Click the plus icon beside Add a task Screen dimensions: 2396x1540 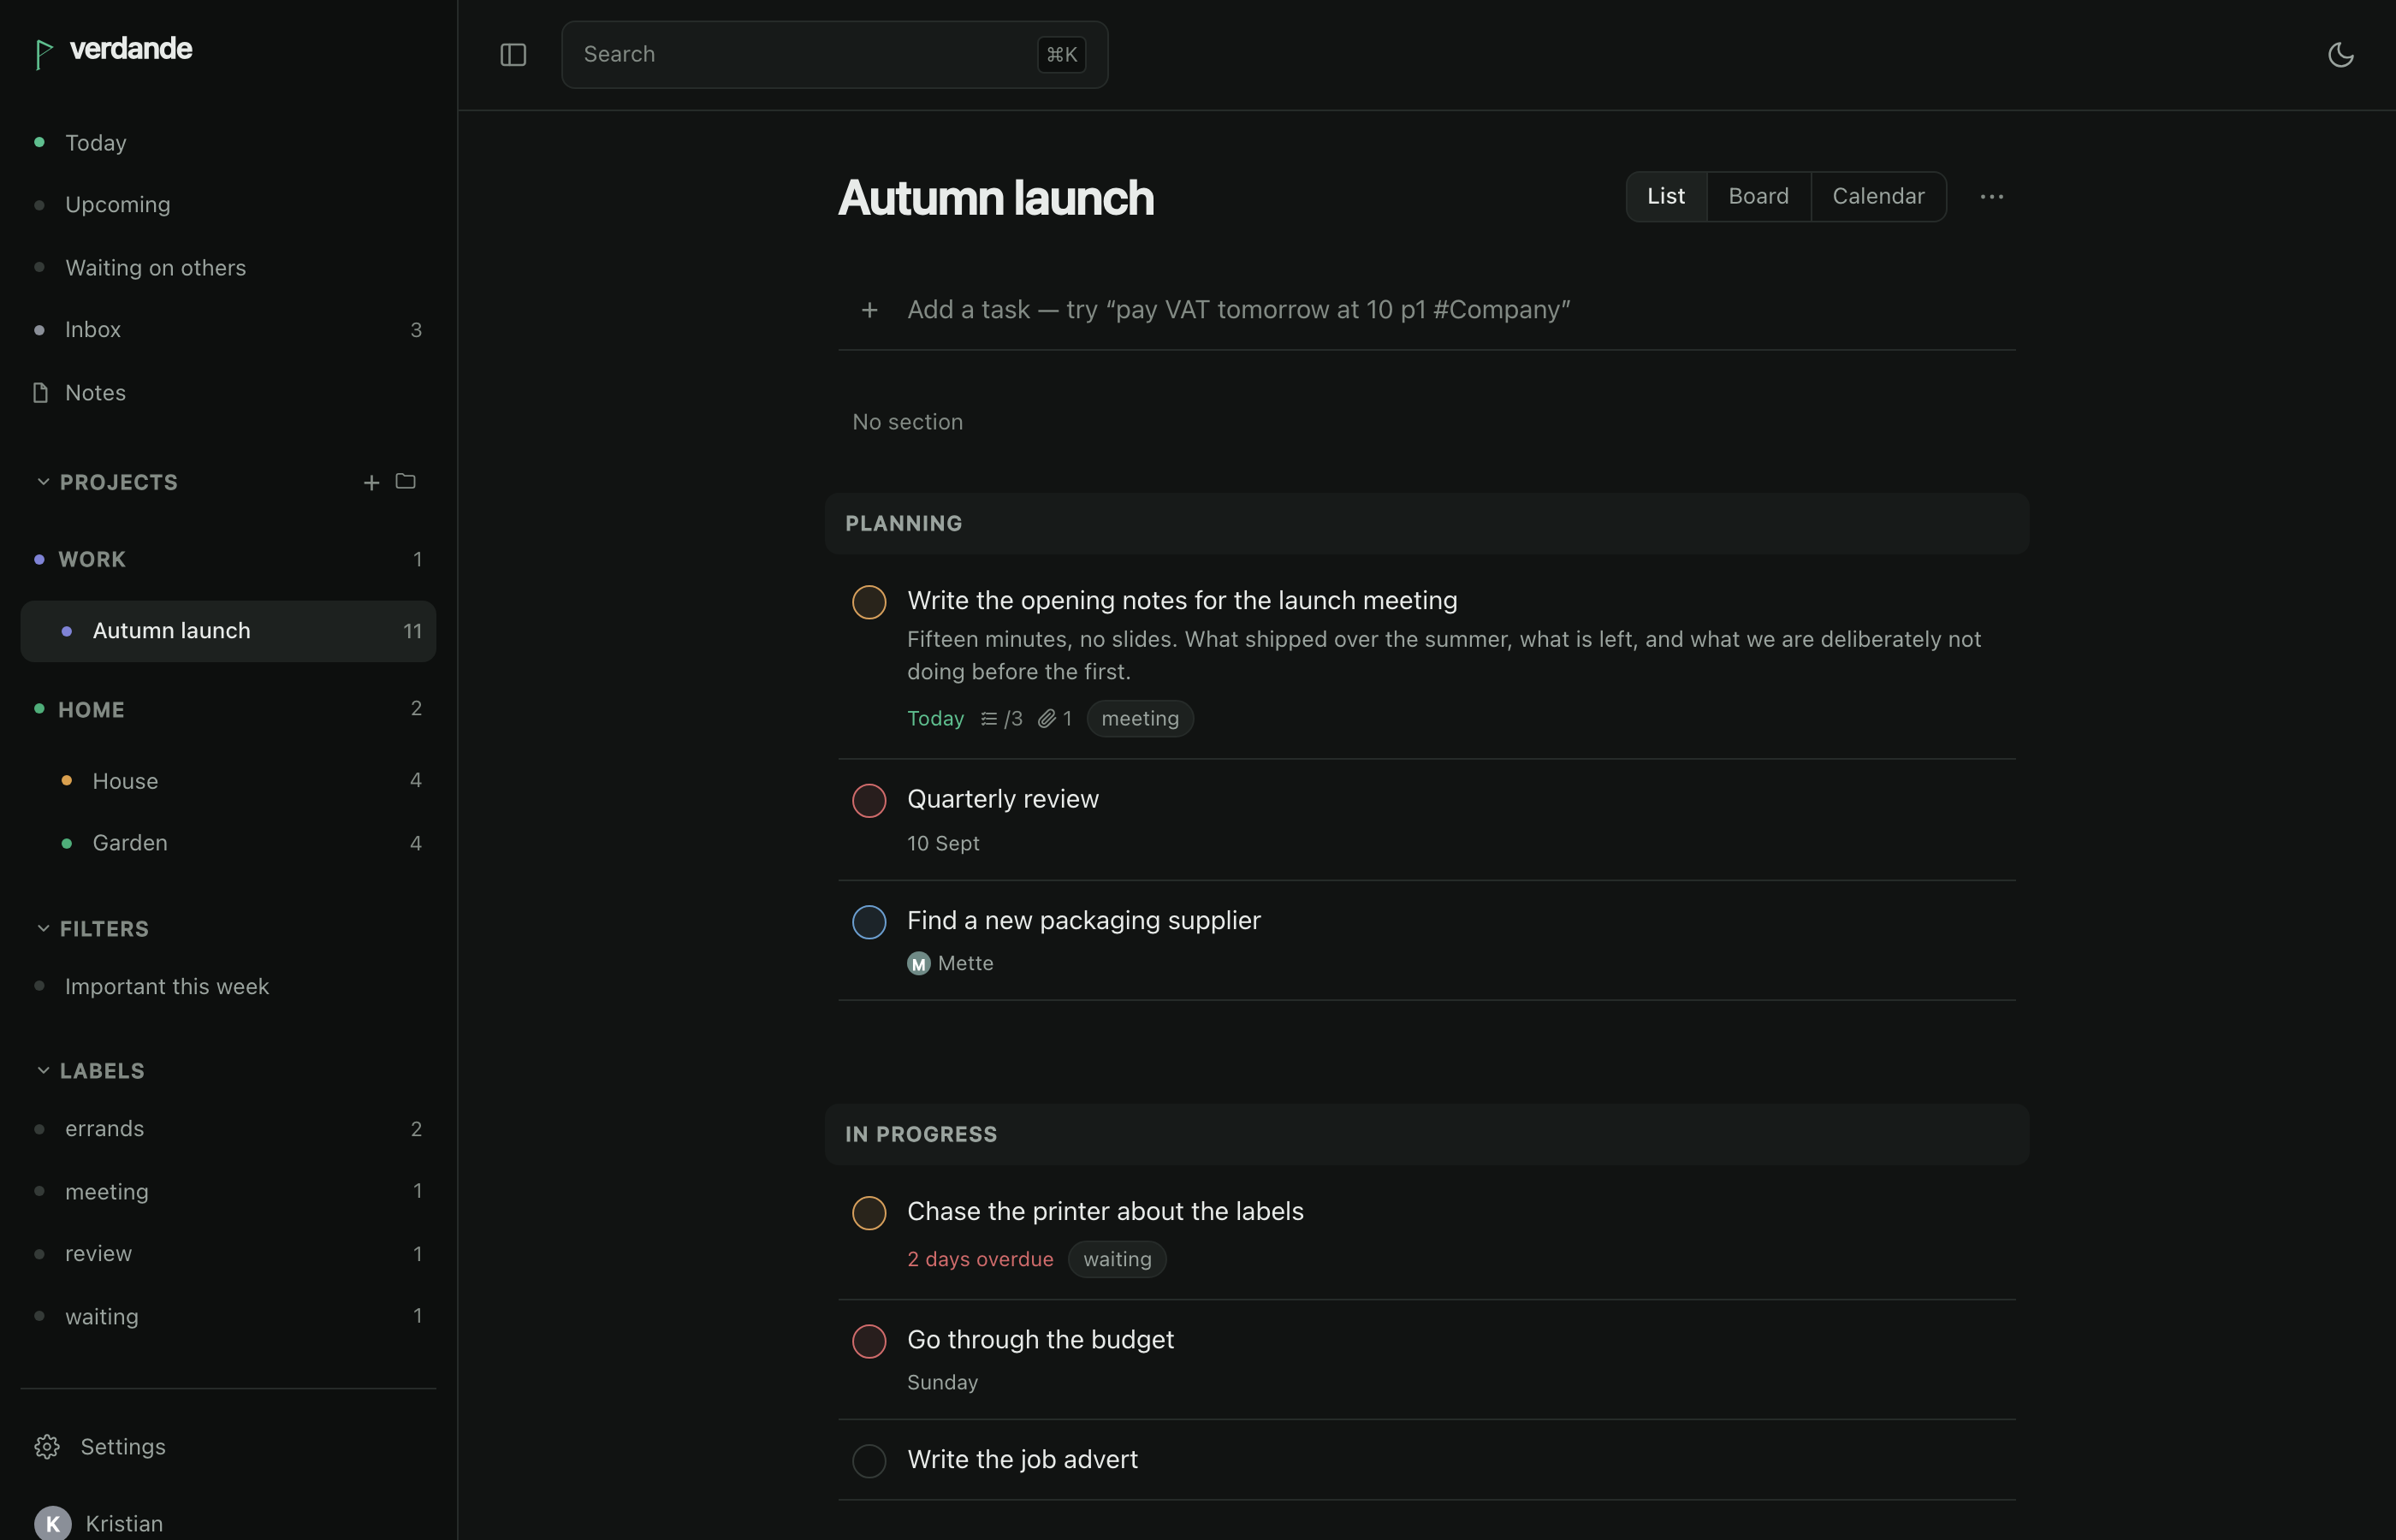coord(869,310)
